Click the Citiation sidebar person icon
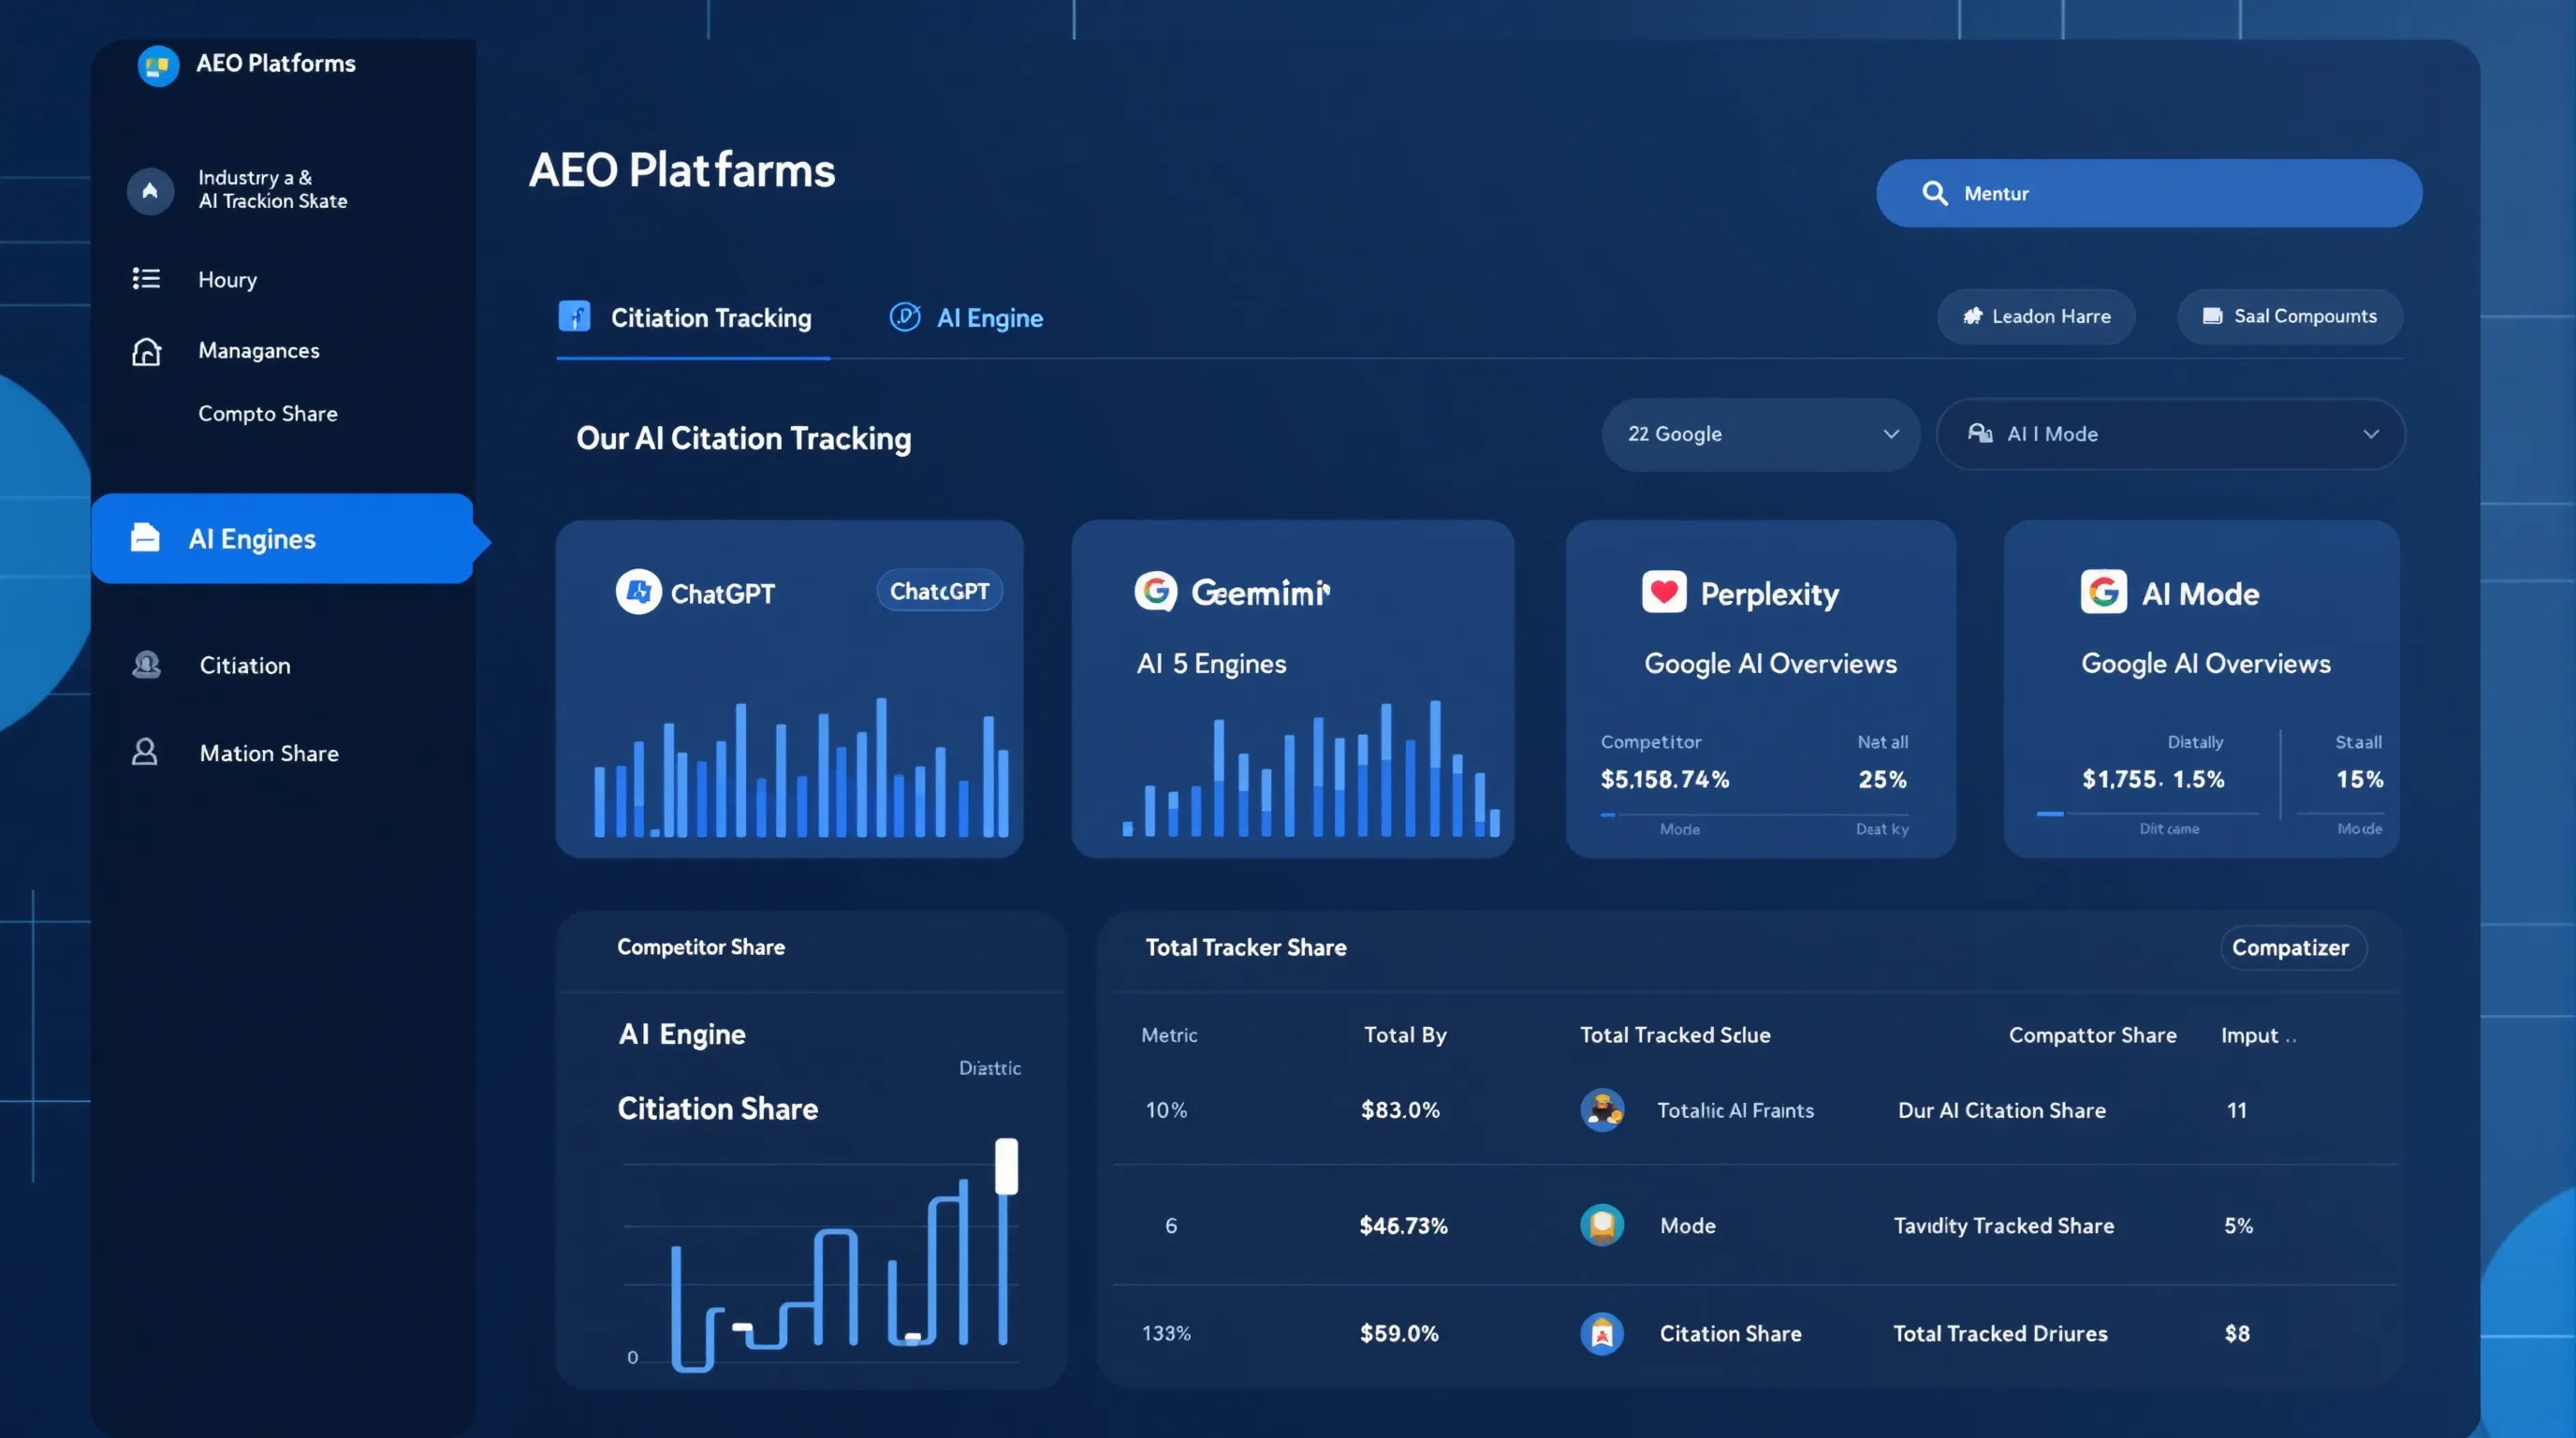 coord(146,665)
